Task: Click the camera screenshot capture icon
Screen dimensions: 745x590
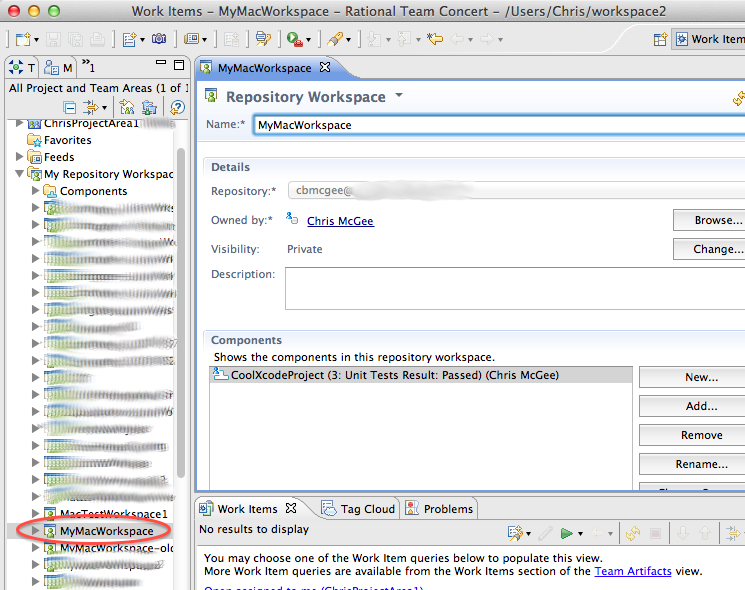Action: (159, 39)
